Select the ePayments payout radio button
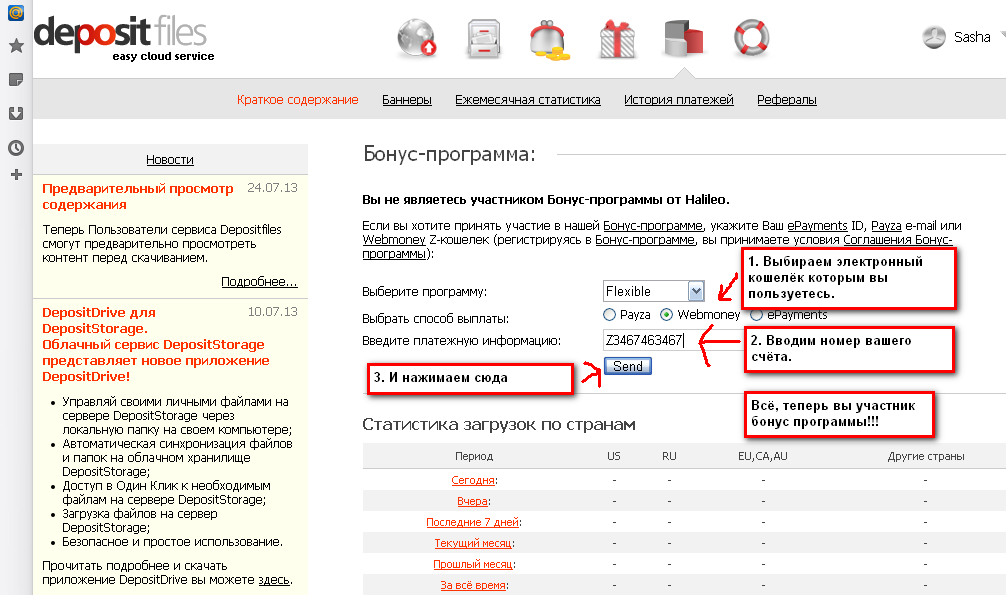1006x595 pixels. point(756,315)
